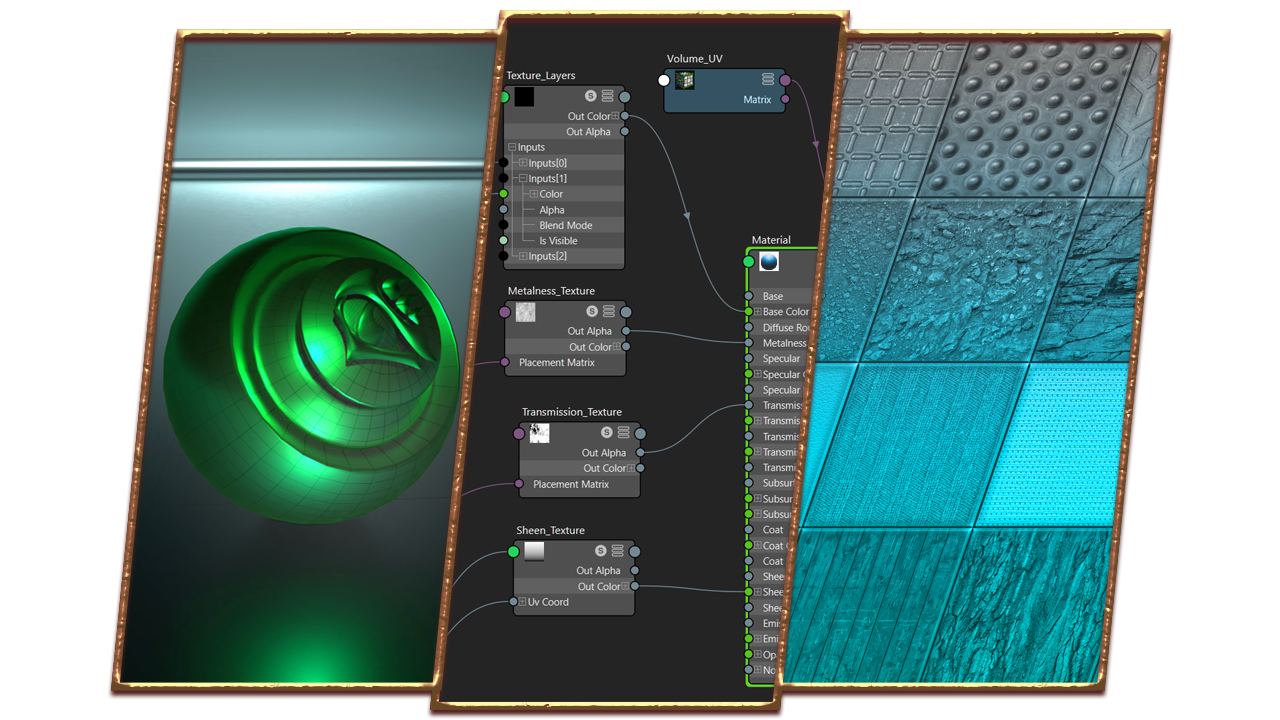Expand Base Color on the Material node
The width and height of the screenshot is (1280, 720).
(758, 311)
